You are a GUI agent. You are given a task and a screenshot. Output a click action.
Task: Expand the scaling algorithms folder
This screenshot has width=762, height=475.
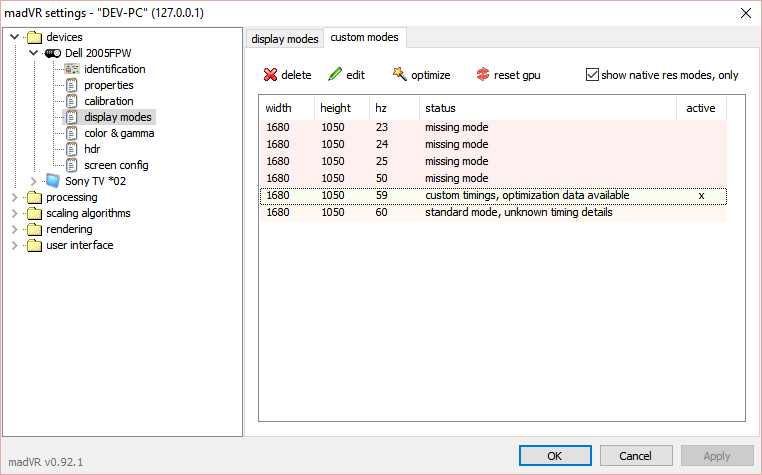point(14,213)
